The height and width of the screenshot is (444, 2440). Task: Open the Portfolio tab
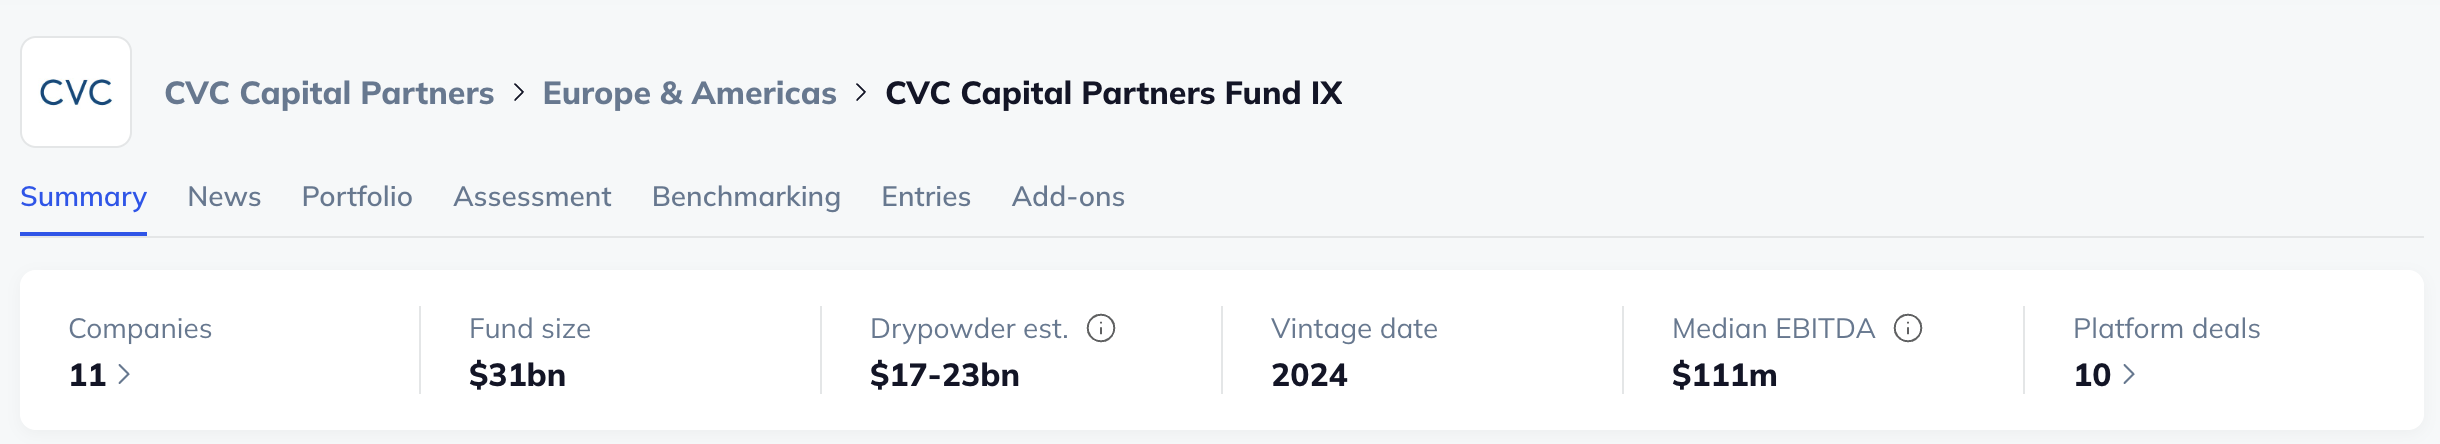coord(357,197)
